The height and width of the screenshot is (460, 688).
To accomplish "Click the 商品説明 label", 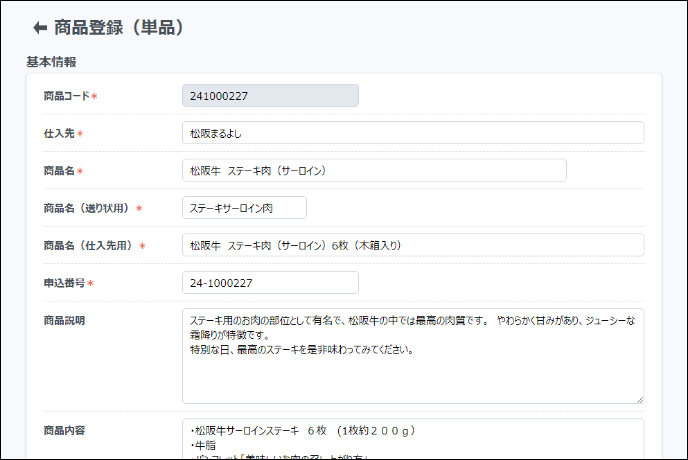I will click(64, 321).
